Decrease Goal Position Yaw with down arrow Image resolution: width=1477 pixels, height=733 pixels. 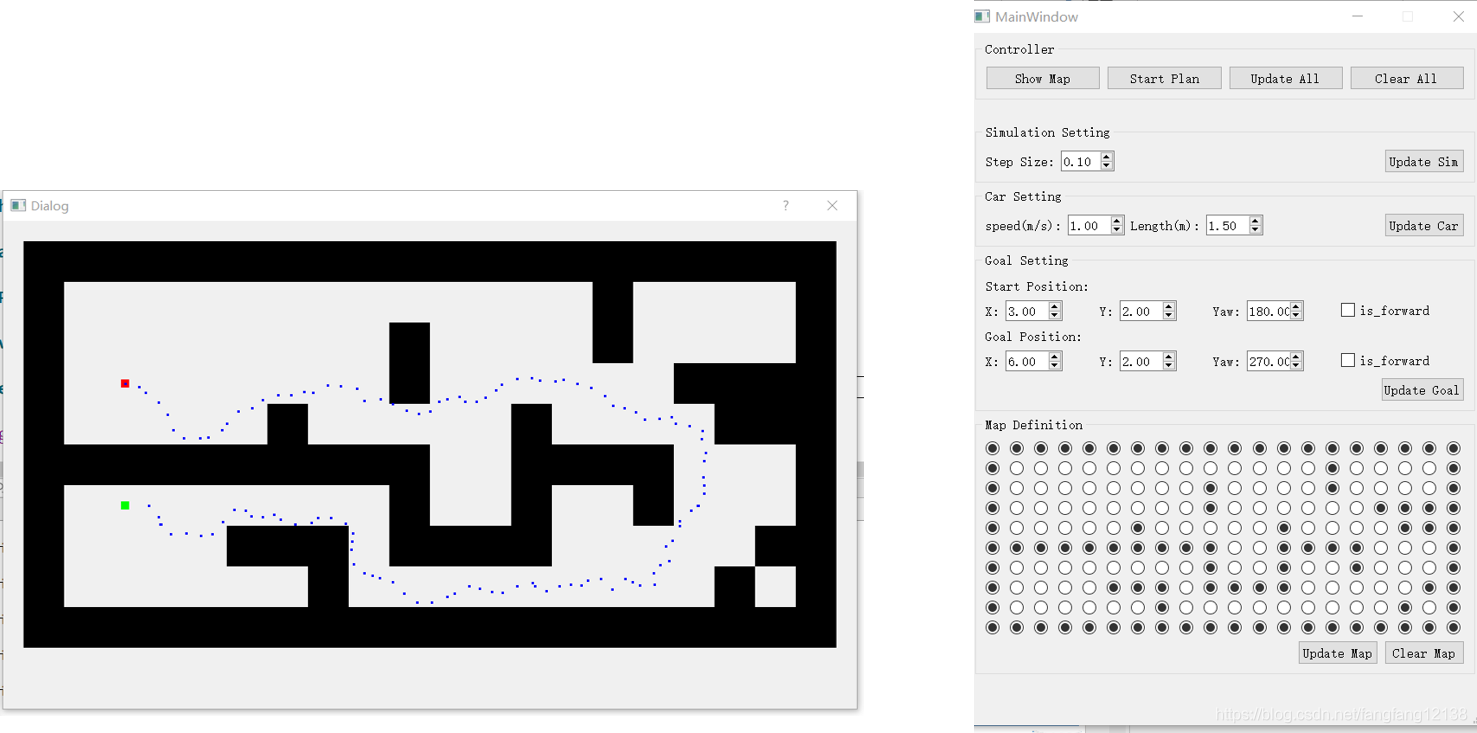(1296, 366)
